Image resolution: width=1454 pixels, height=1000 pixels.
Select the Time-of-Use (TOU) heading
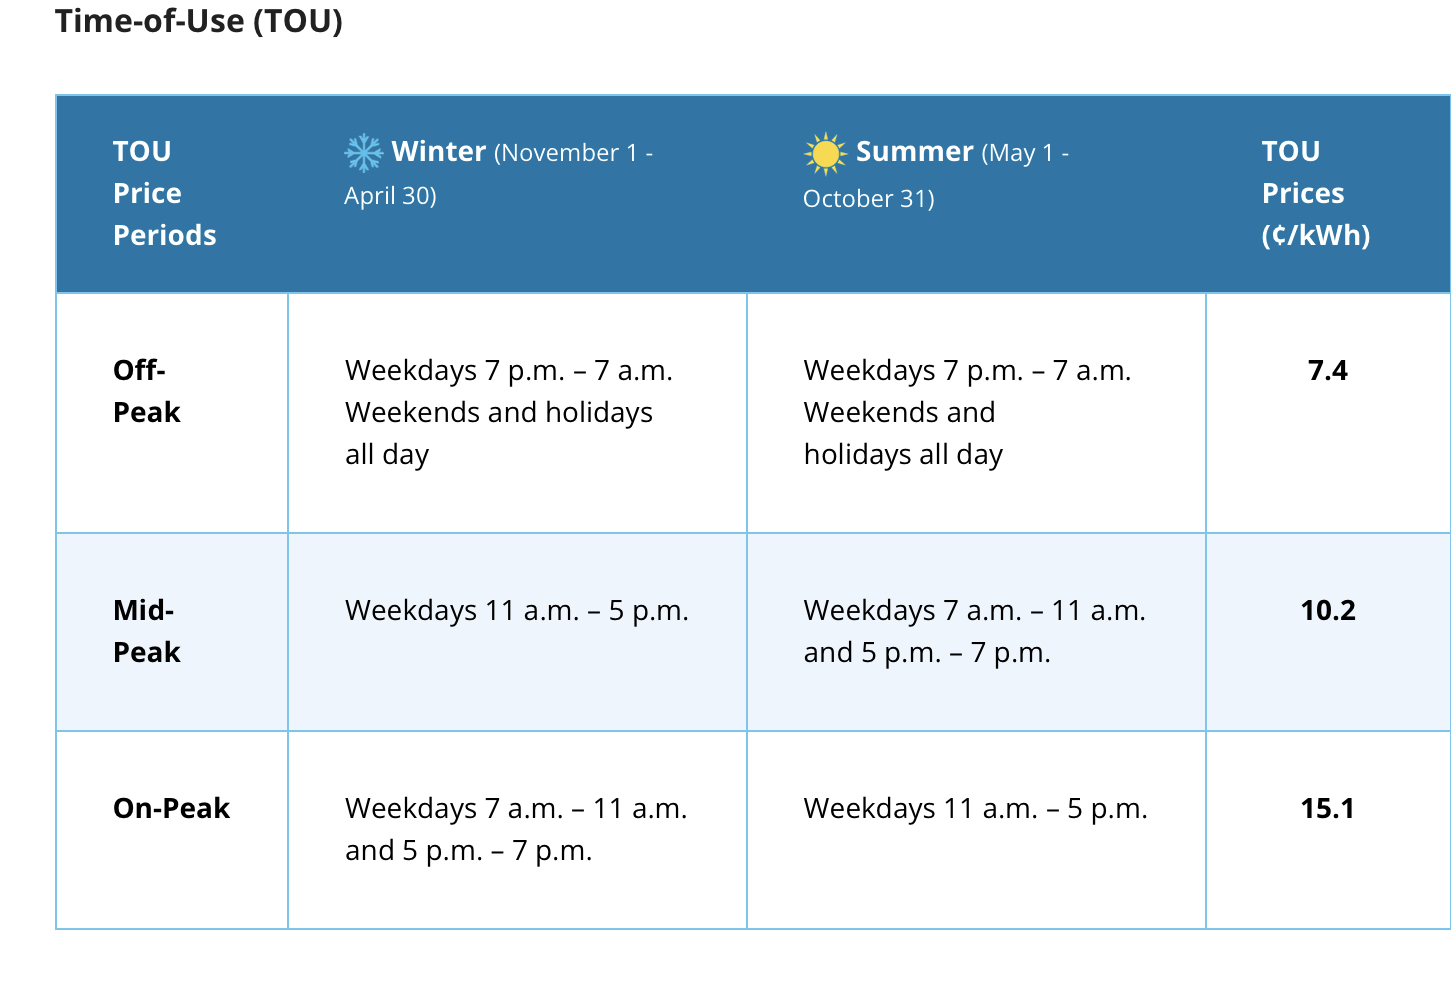[199, 20]
